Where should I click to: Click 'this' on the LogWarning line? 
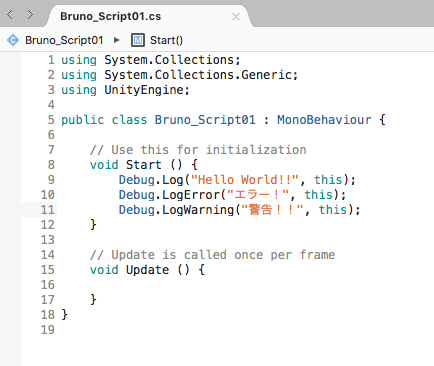[x=333, y=210]
